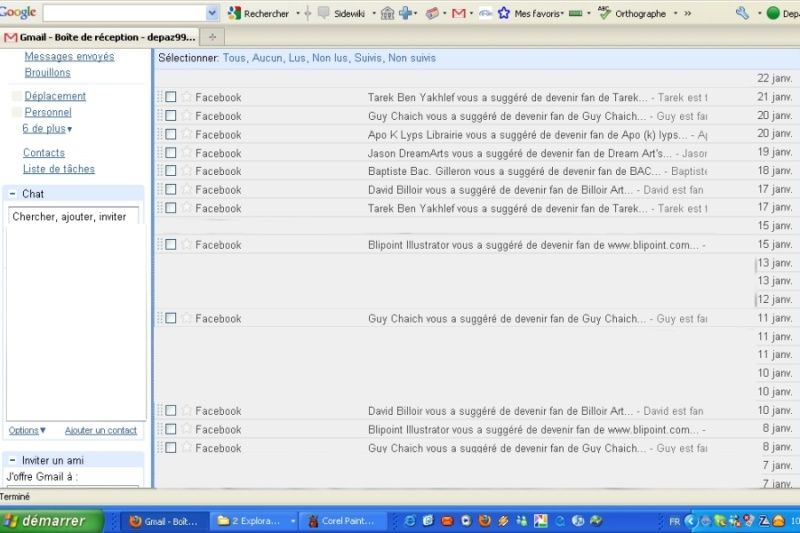Select the Gmail - Boîte de réception tab
This screenshot has height=533, width=800.
coord(99,37)
